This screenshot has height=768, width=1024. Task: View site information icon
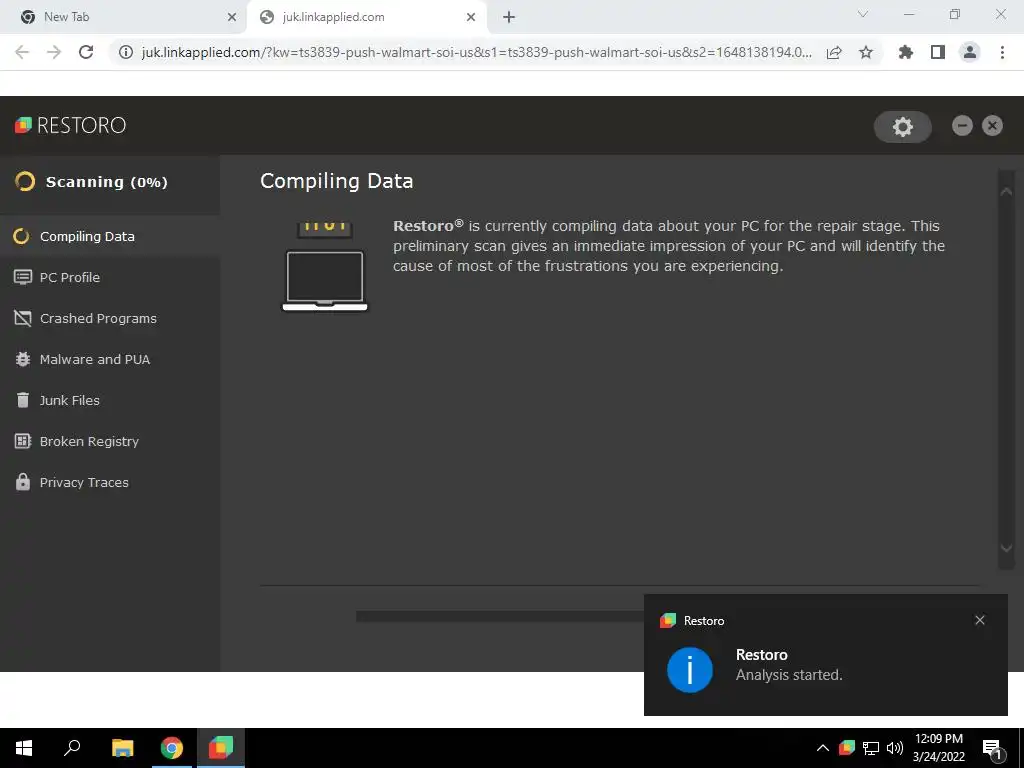click(x=125, y=52)
